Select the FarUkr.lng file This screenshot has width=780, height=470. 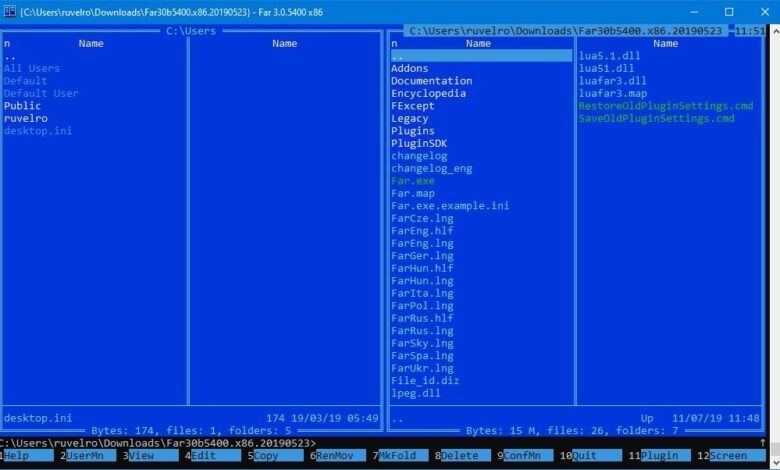pos(422,368)
